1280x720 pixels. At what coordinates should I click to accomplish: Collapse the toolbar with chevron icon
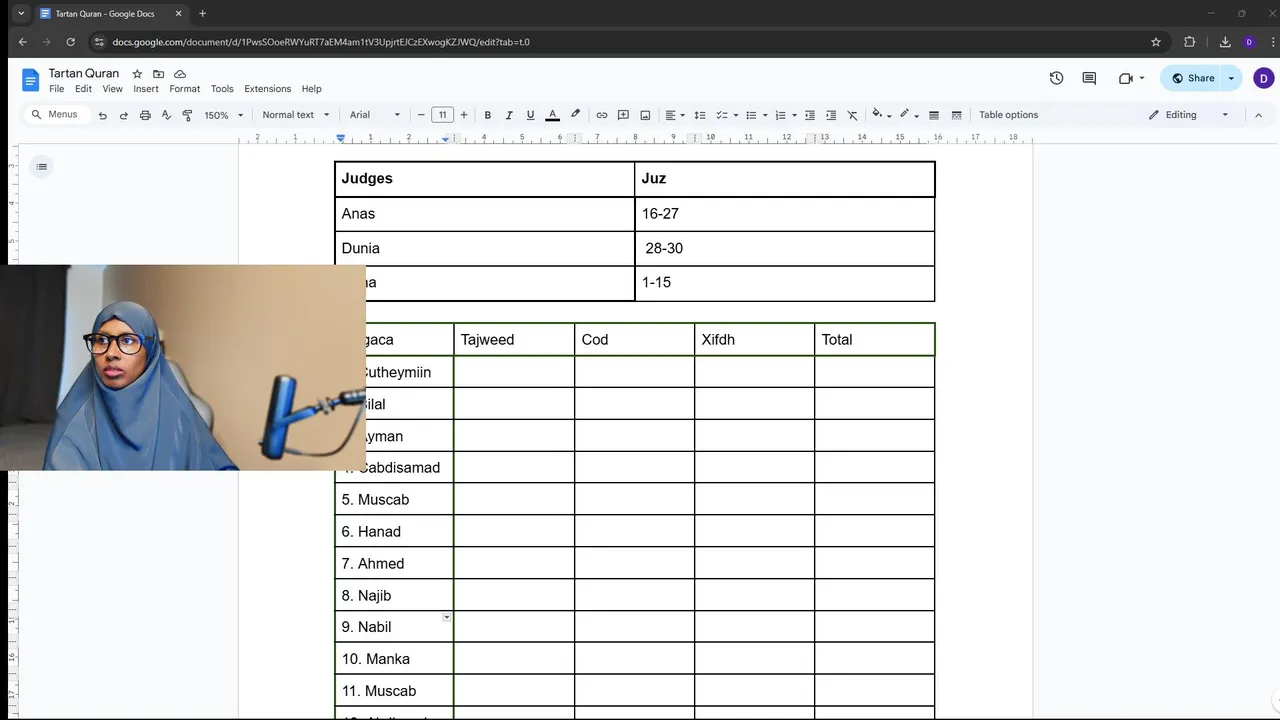click(x=1258, y=115)
